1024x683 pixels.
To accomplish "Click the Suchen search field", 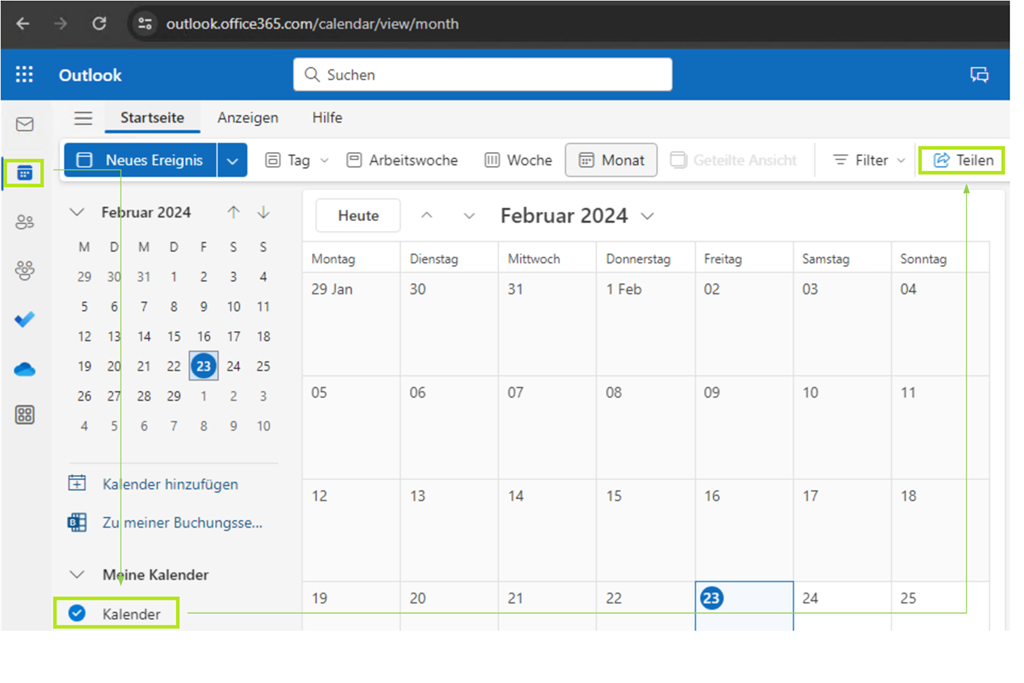I will 482,75.
